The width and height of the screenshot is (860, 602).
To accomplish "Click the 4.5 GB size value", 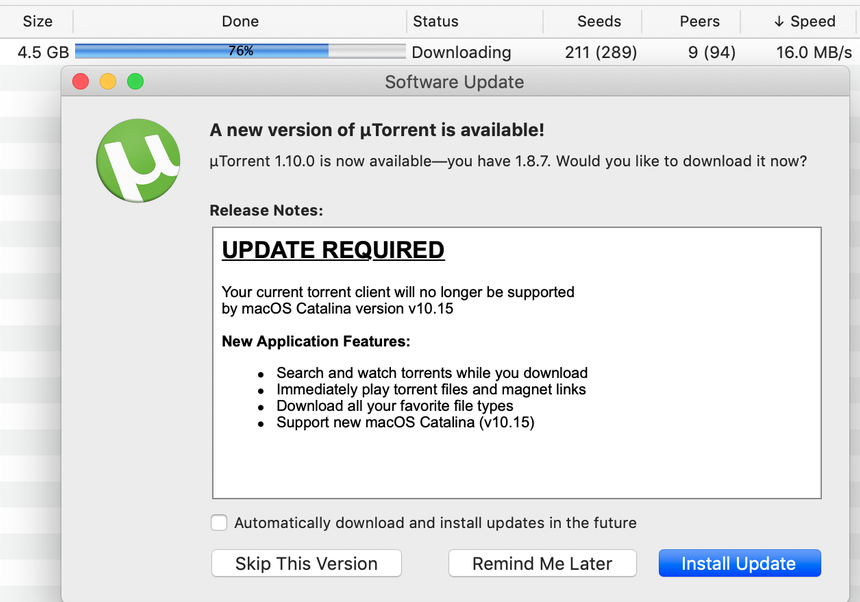I will pyautogui.click(x=43, y=52).
